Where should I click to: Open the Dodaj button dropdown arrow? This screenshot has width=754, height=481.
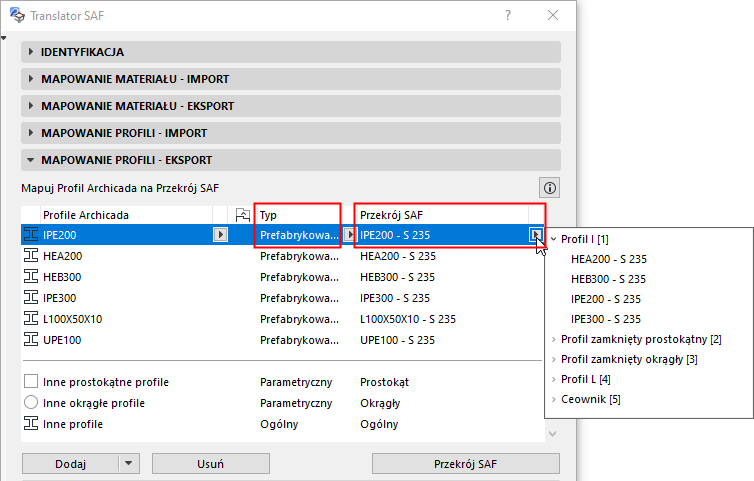point(128,464)
